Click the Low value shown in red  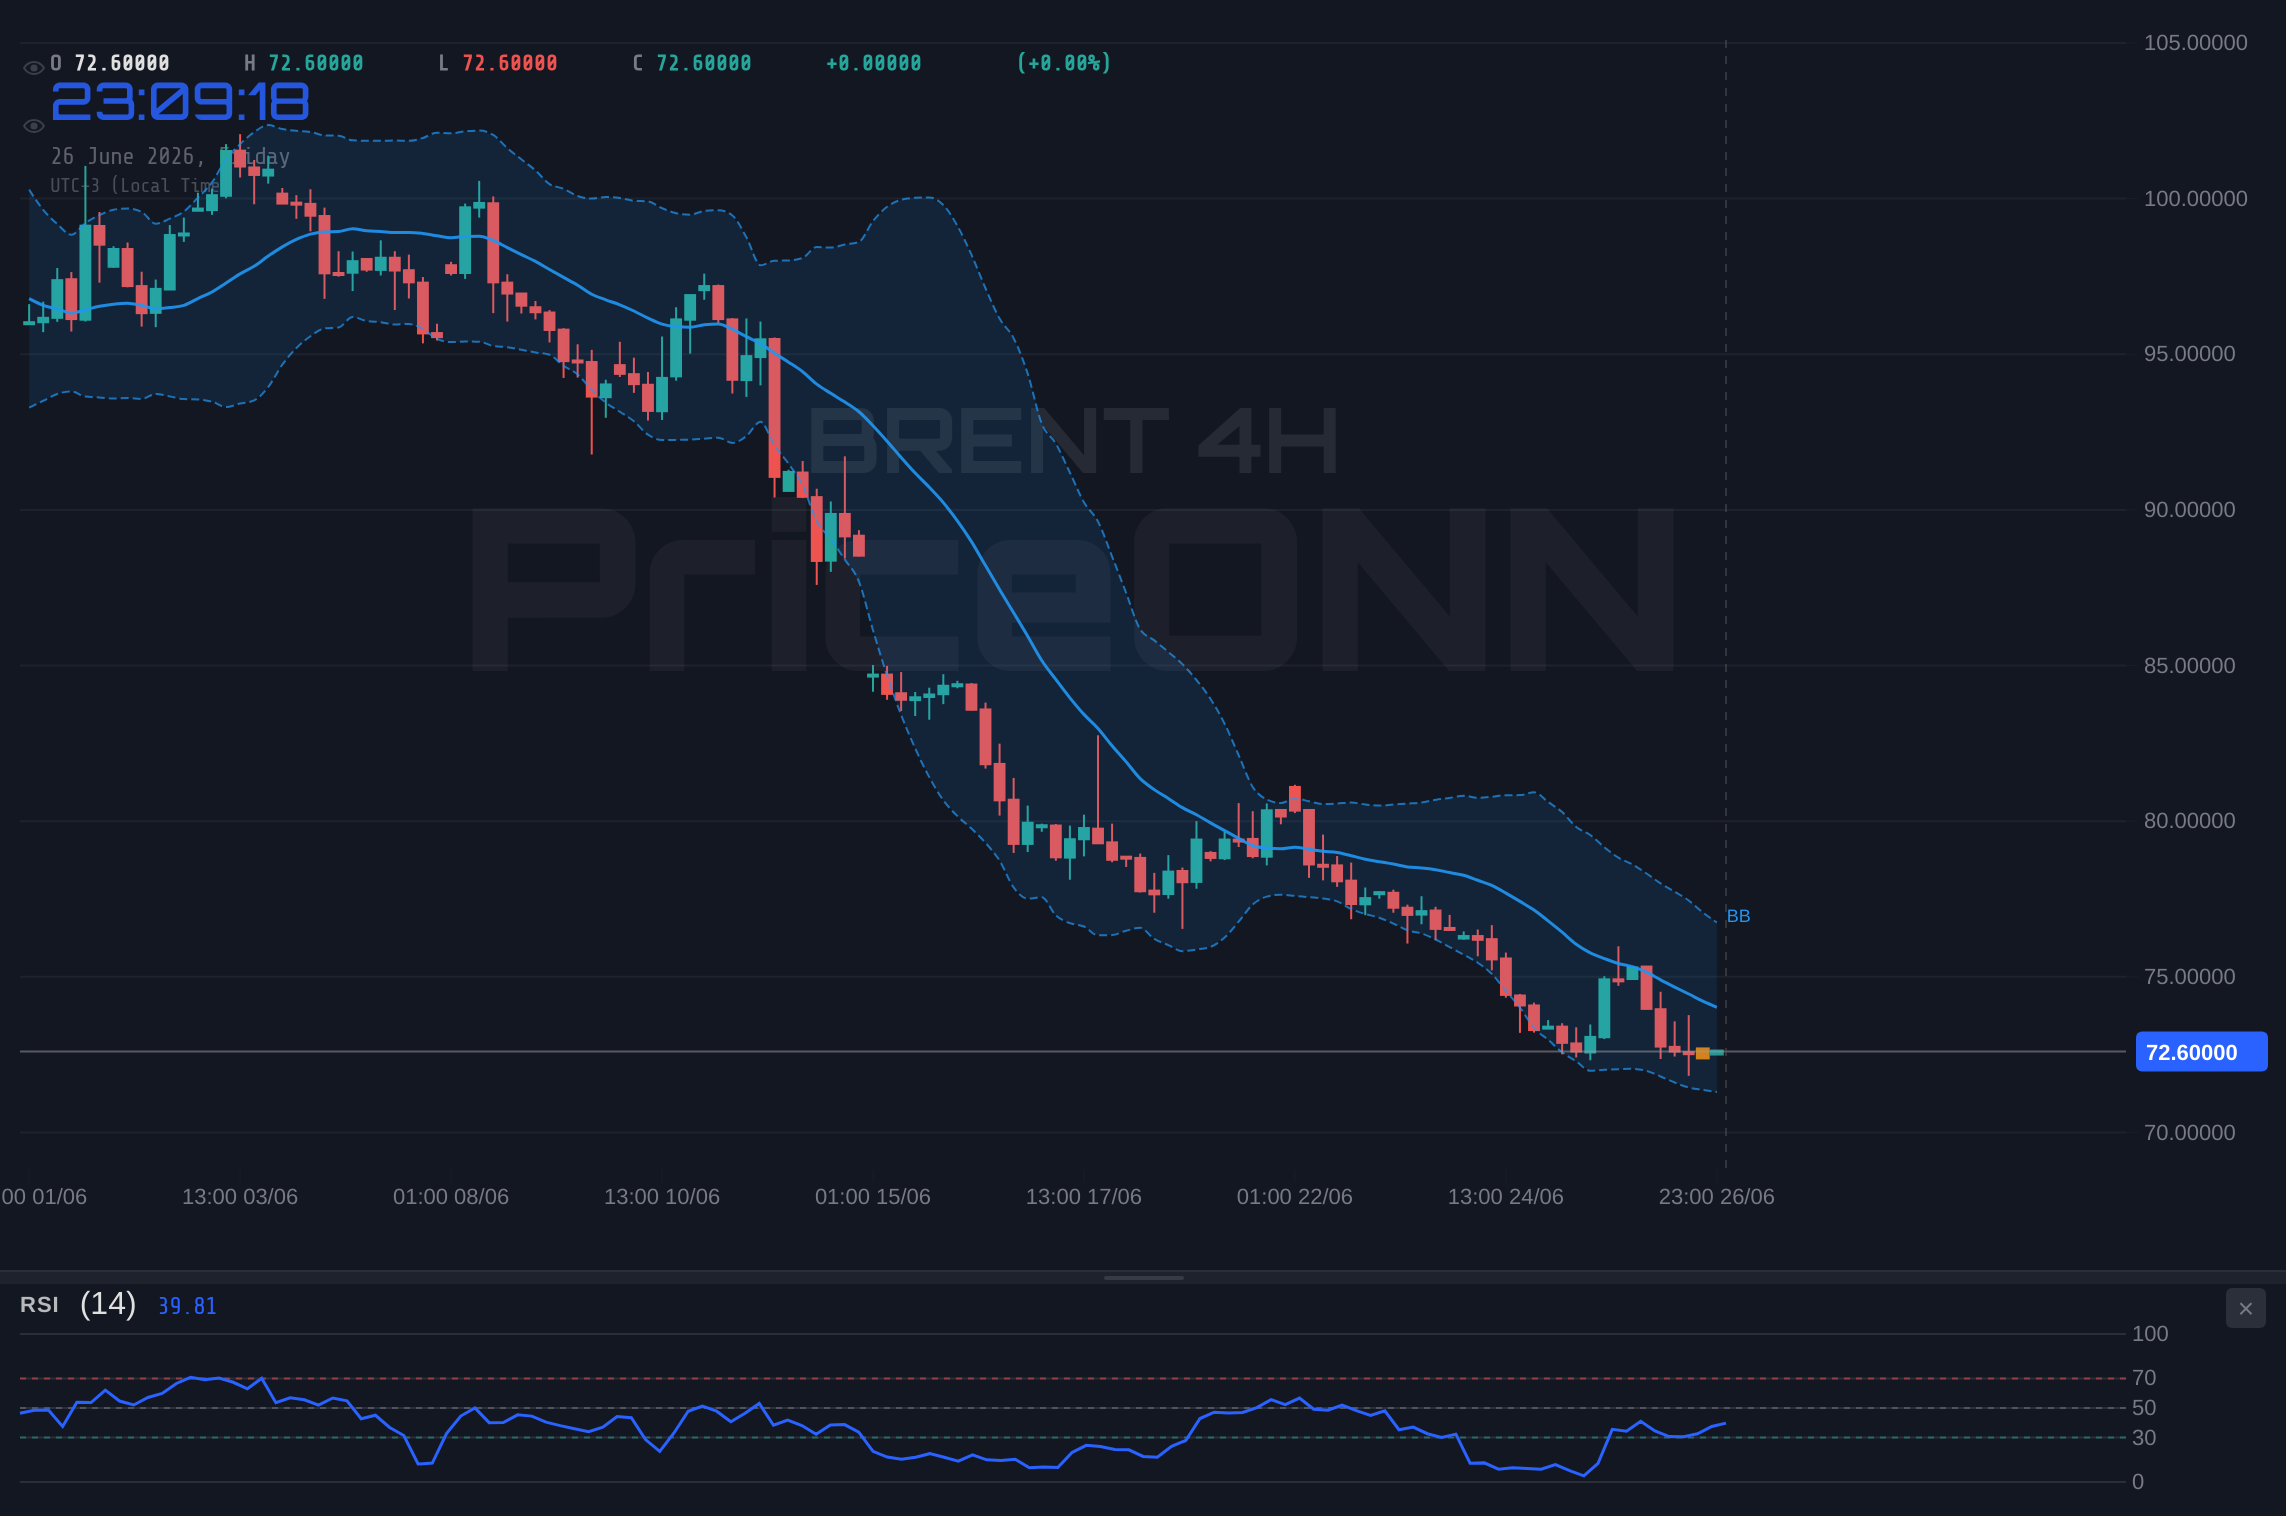pyautogui.click(x=510, y=63)
